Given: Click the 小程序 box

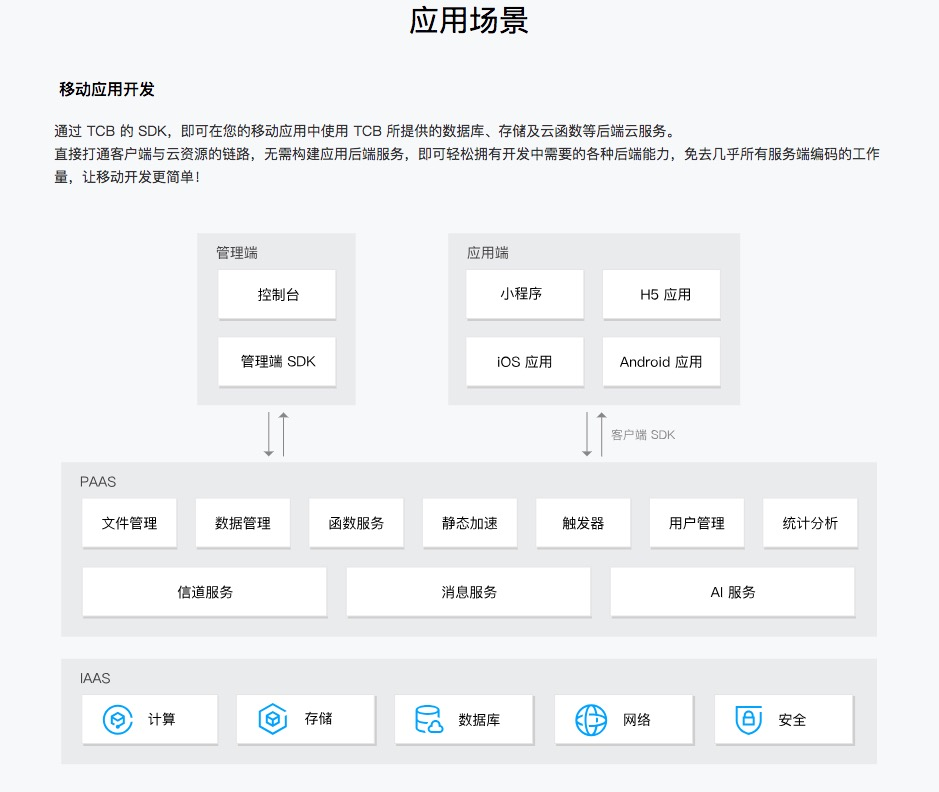Looking at the screenshot, I should (x=525, y=295).
